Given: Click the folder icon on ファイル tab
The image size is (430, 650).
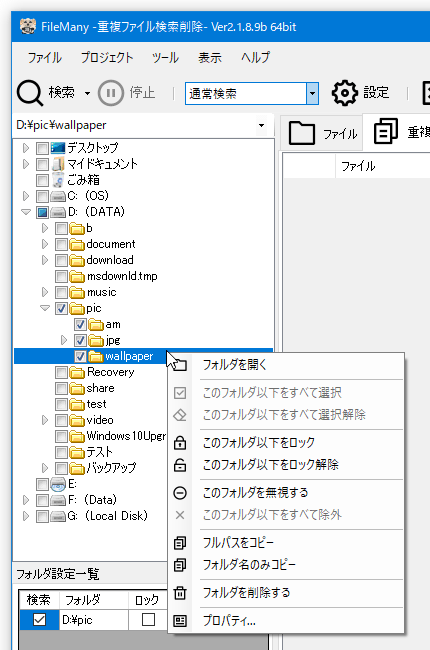Looking at the screenshot, I should 301,133.
